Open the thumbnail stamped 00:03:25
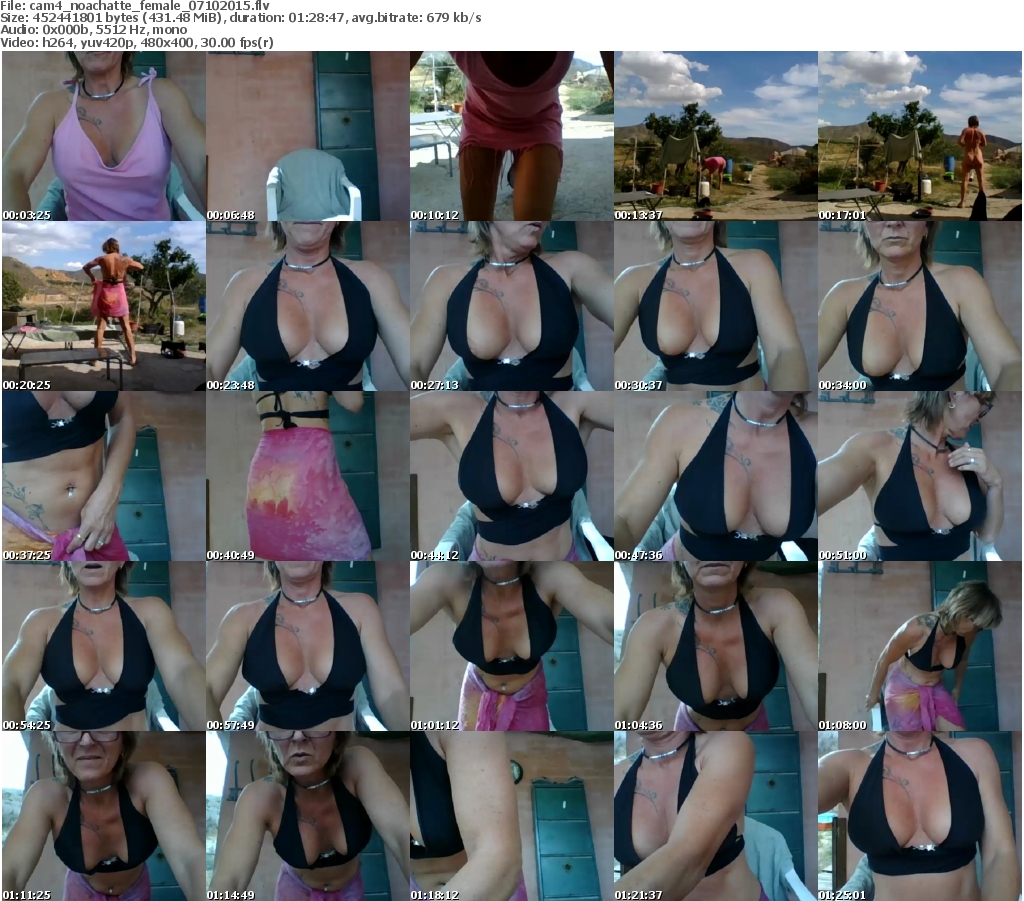 (104, 136)
